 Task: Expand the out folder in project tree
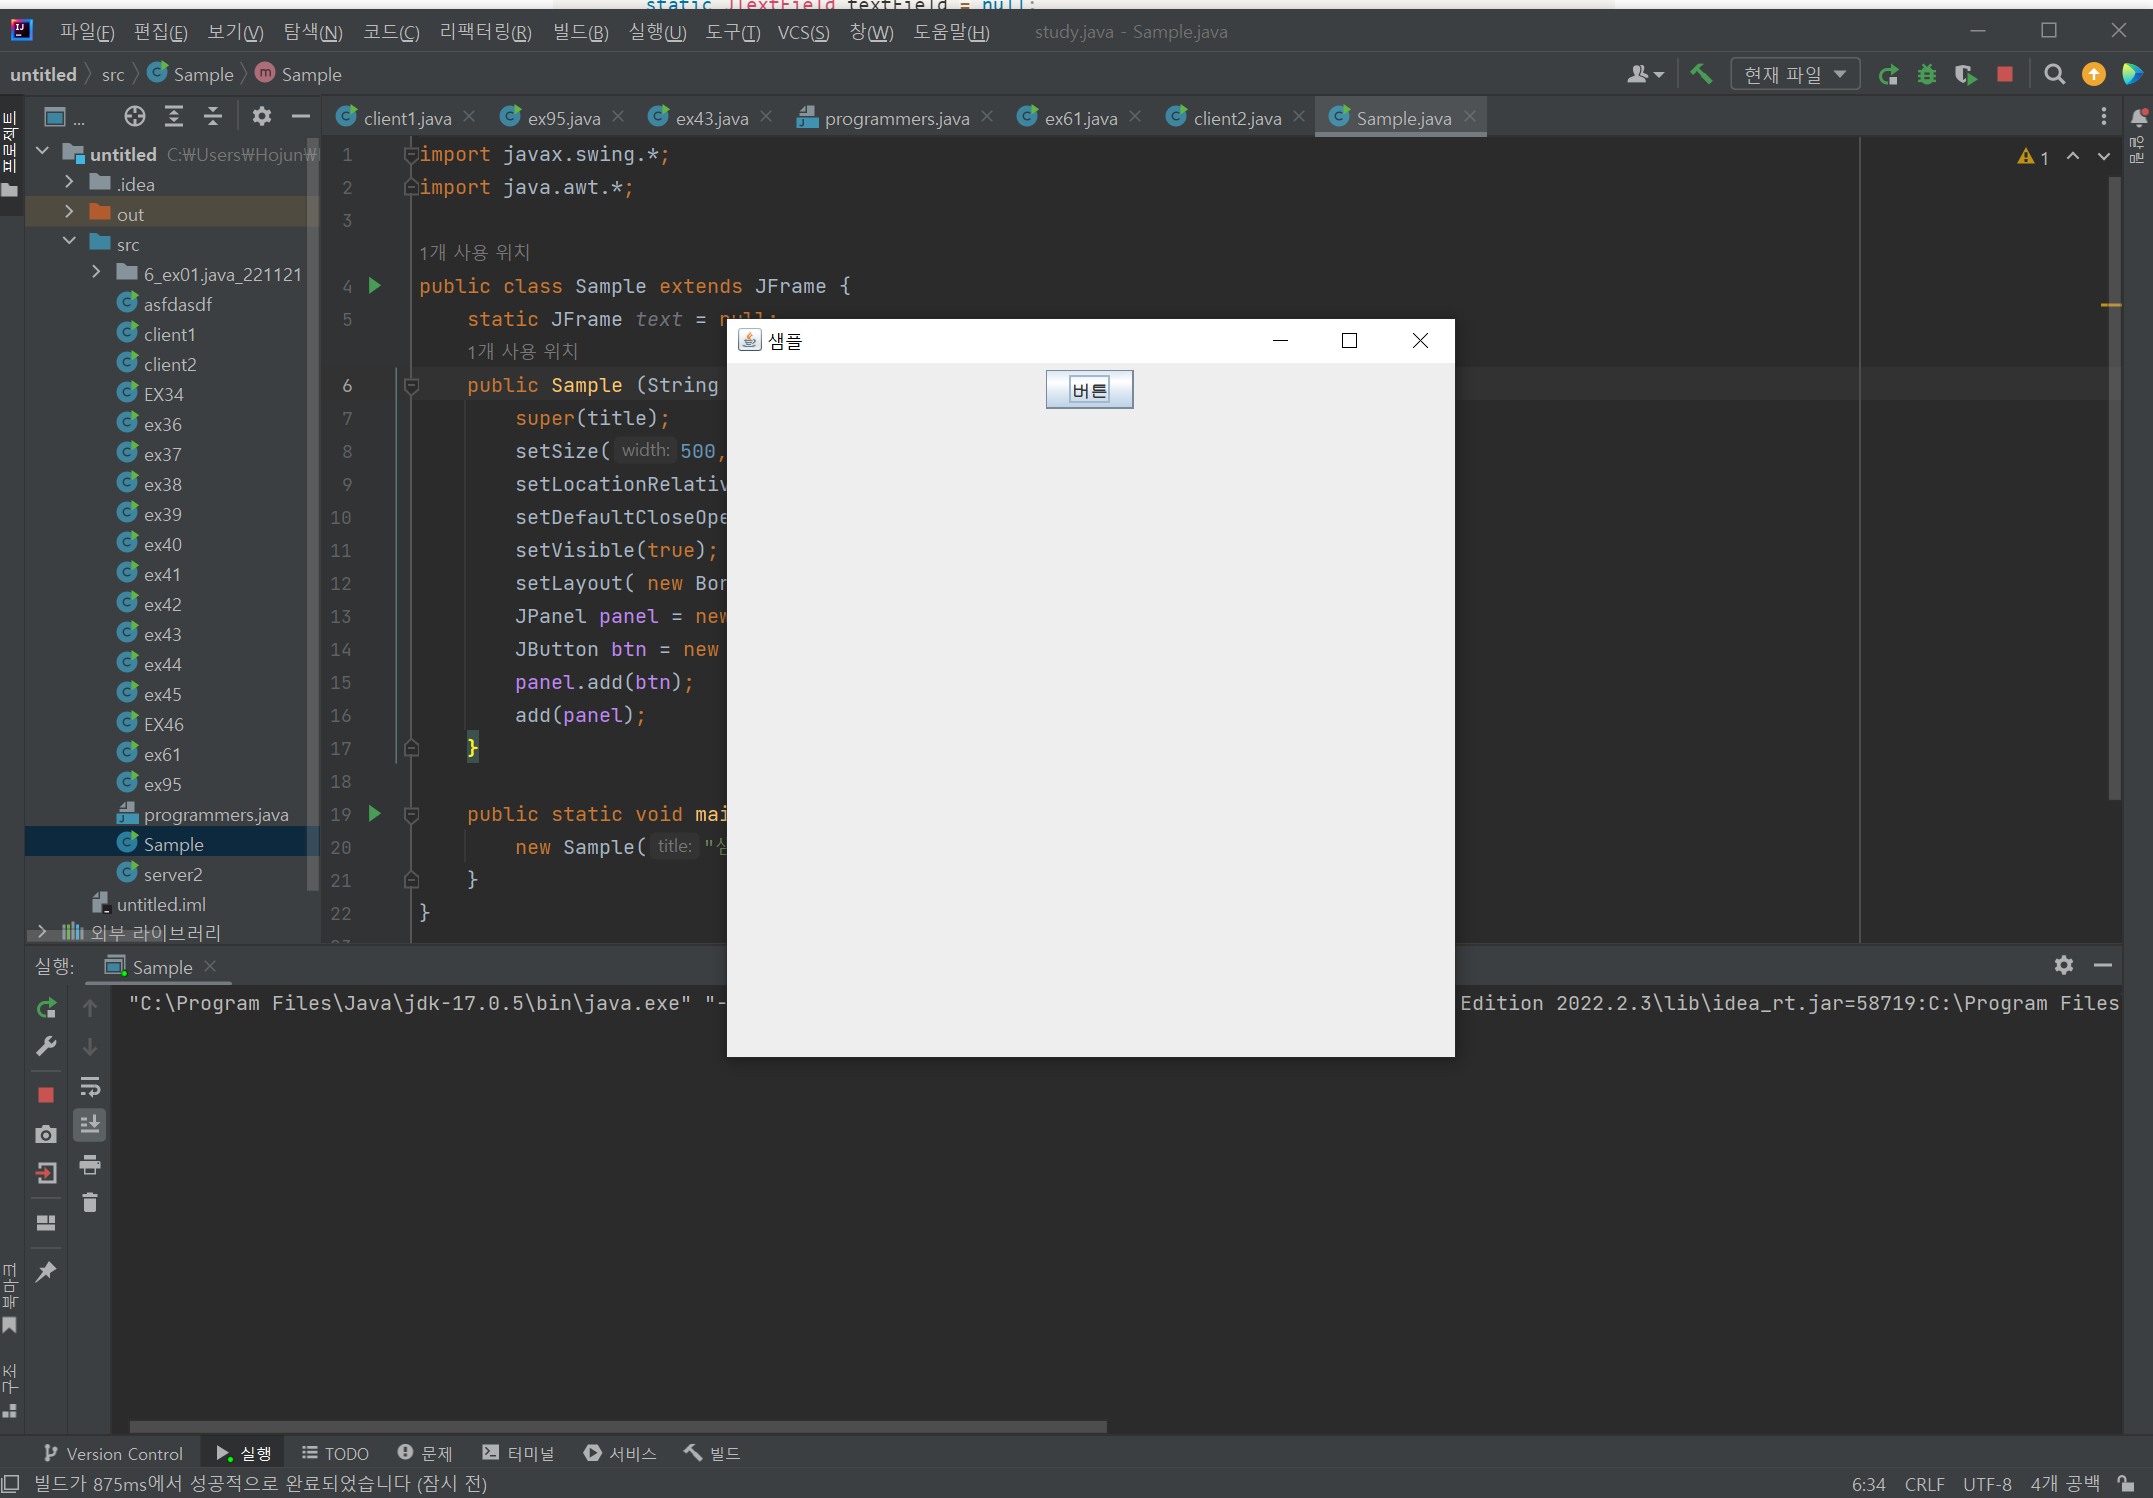[x=69, y=213]
